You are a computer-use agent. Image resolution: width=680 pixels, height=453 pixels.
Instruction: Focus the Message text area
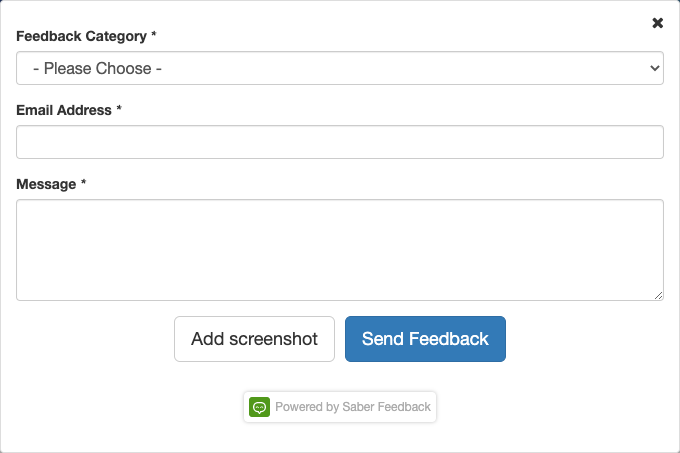[x=340, y=249]
